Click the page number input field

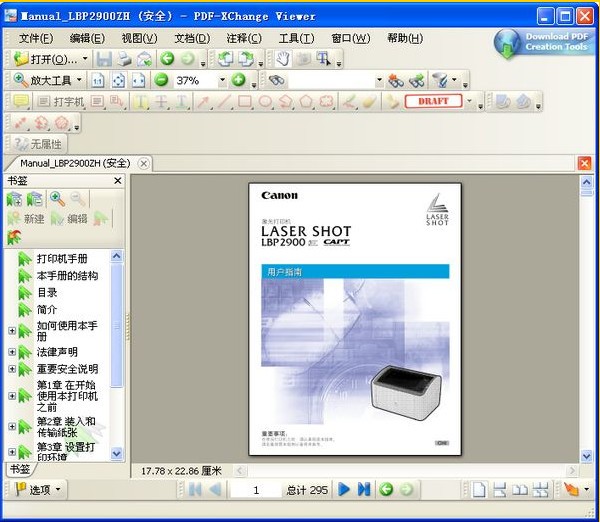click(x=256, y=490)
